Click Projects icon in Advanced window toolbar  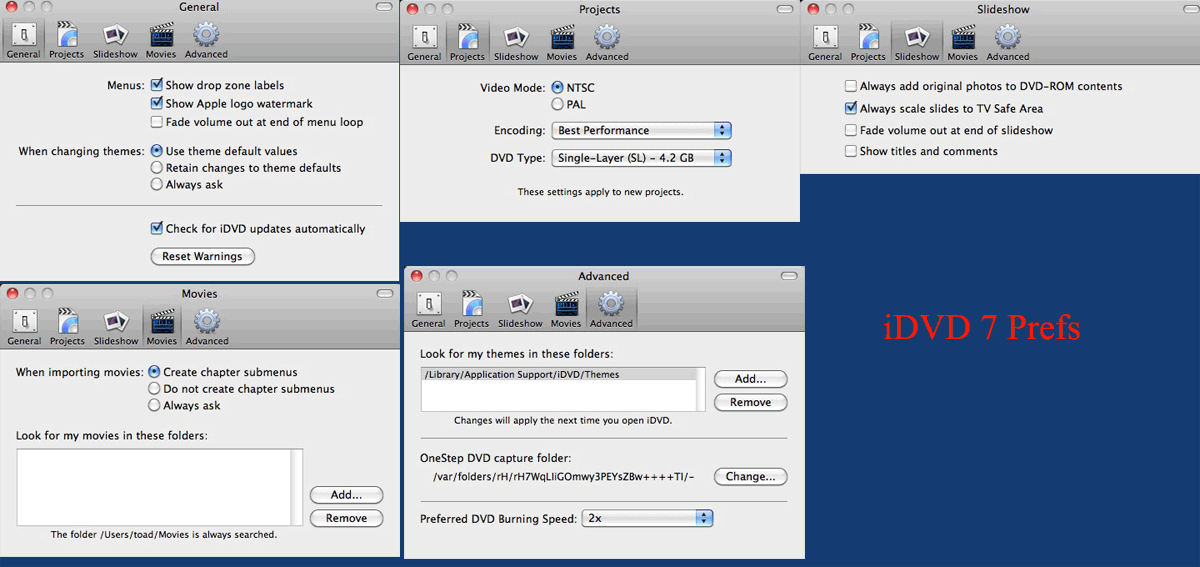[471, 310]
